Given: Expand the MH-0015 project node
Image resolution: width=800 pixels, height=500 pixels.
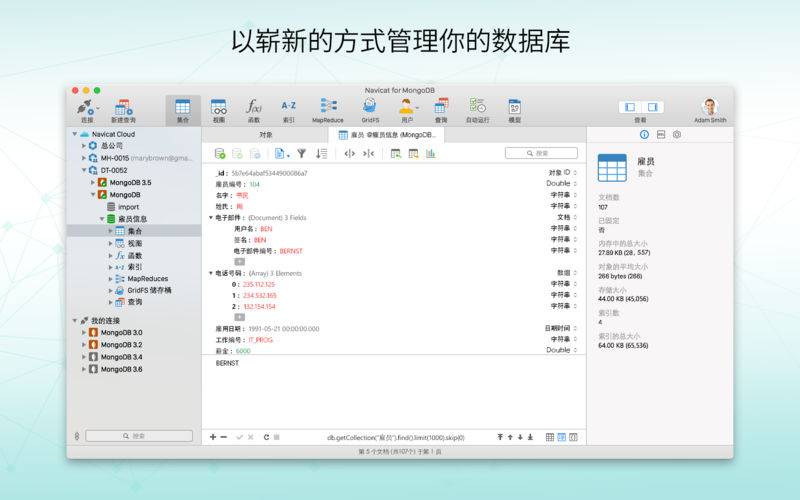Looking at the screenshot, I should pos(84,158).
